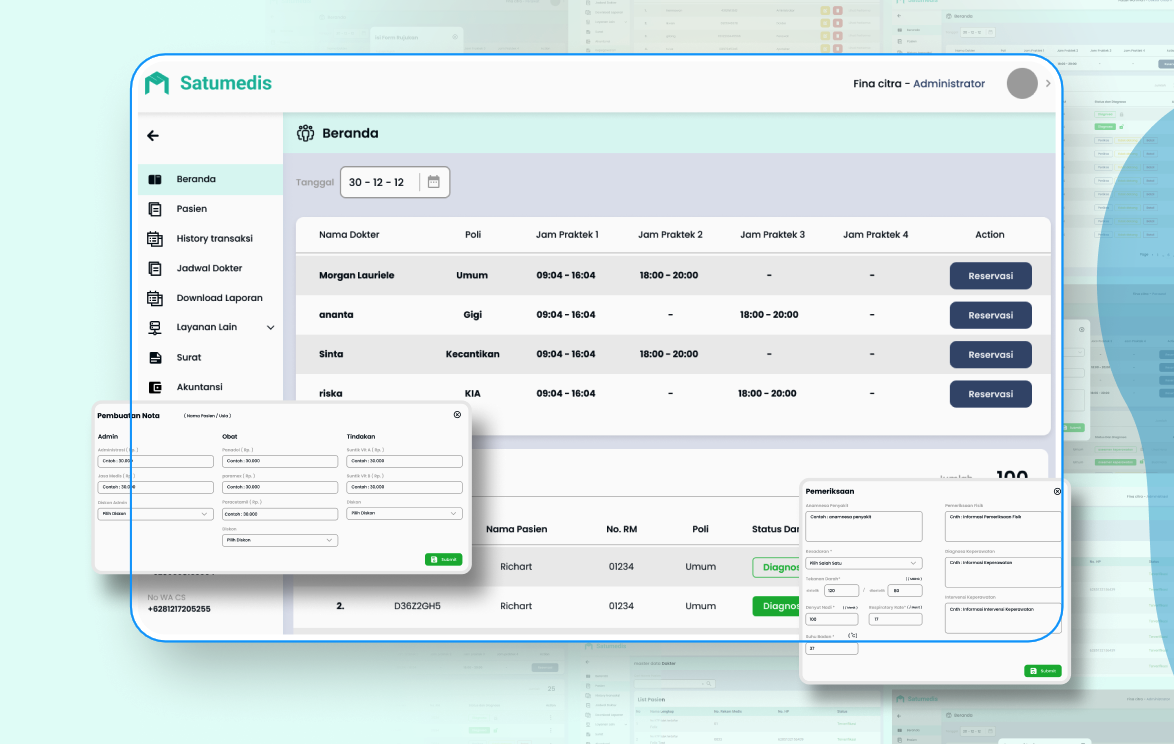Open the Tindakan Diskon dropdown
Viewport: 1174px width, 744px height.
(x=404, y=513)
